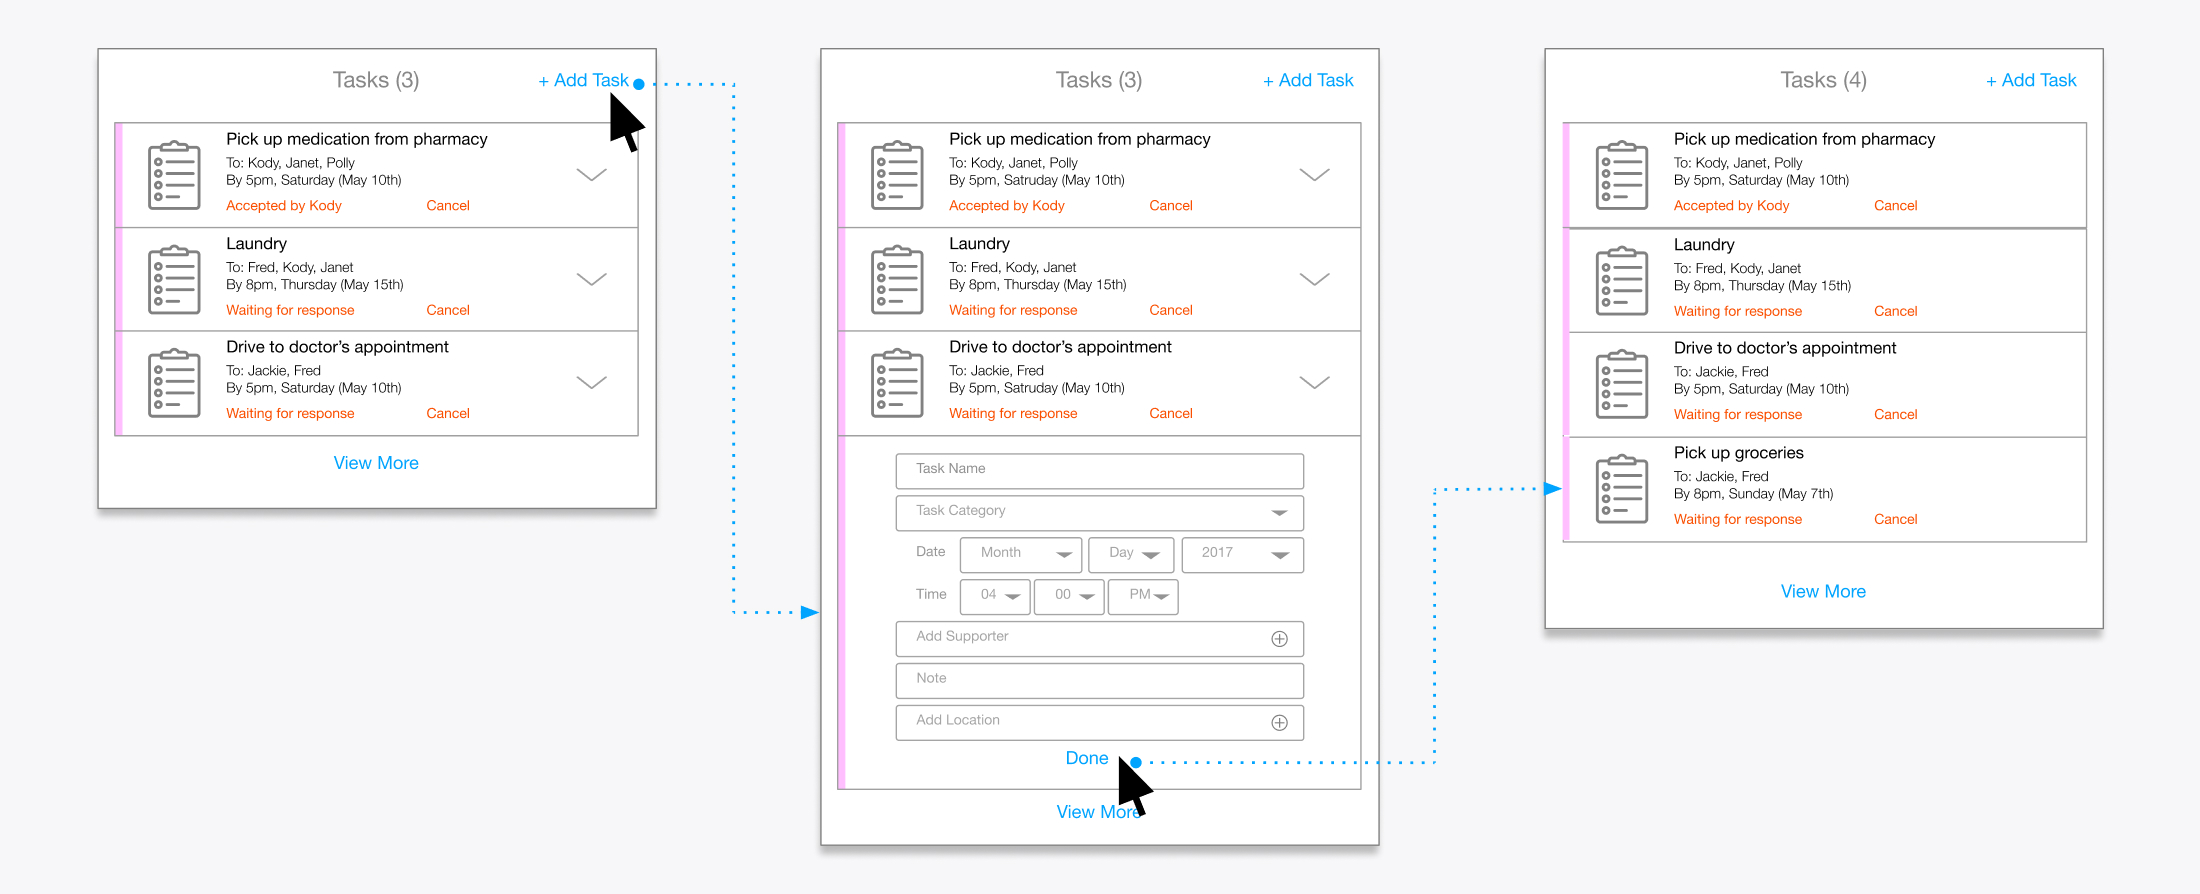Cancel the Laundry task in left panel
Screen dimensions: 2200x894
point(448,310)
